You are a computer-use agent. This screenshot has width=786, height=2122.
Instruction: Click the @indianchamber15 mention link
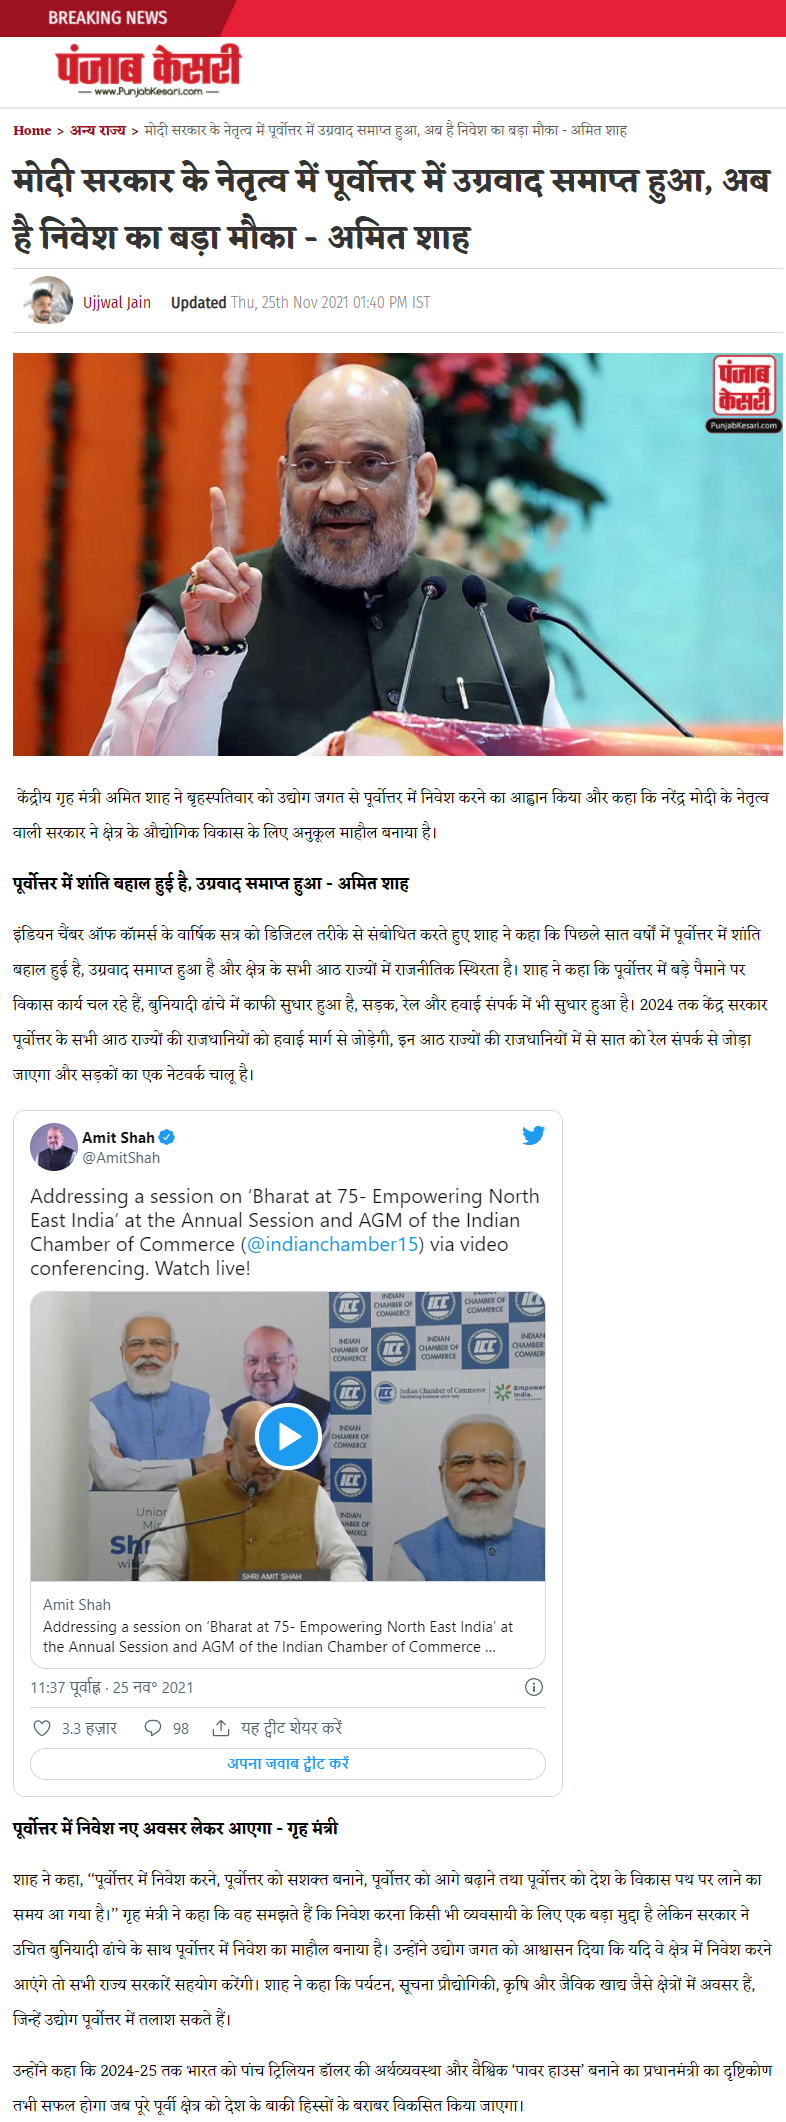(332, 1244)
